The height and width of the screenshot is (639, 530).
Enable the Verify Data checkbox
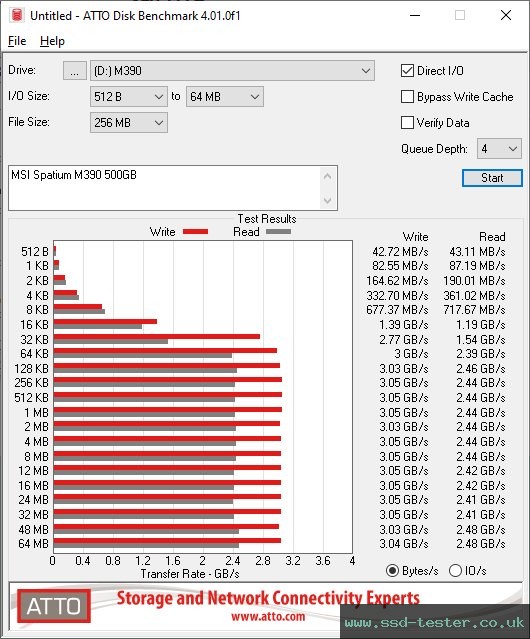pos(407,123)
